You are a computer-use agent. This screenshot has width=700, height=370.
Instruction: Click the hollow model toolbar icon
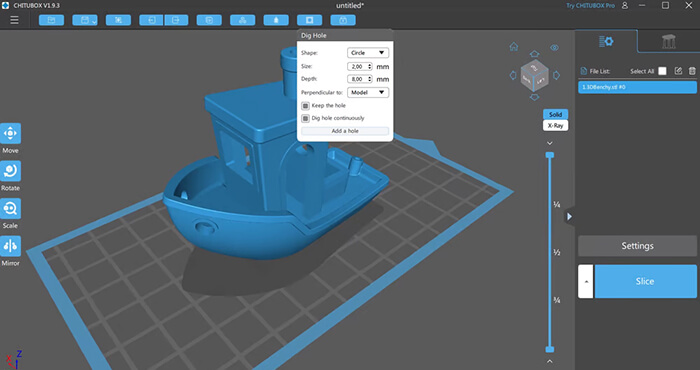point(276,20)
